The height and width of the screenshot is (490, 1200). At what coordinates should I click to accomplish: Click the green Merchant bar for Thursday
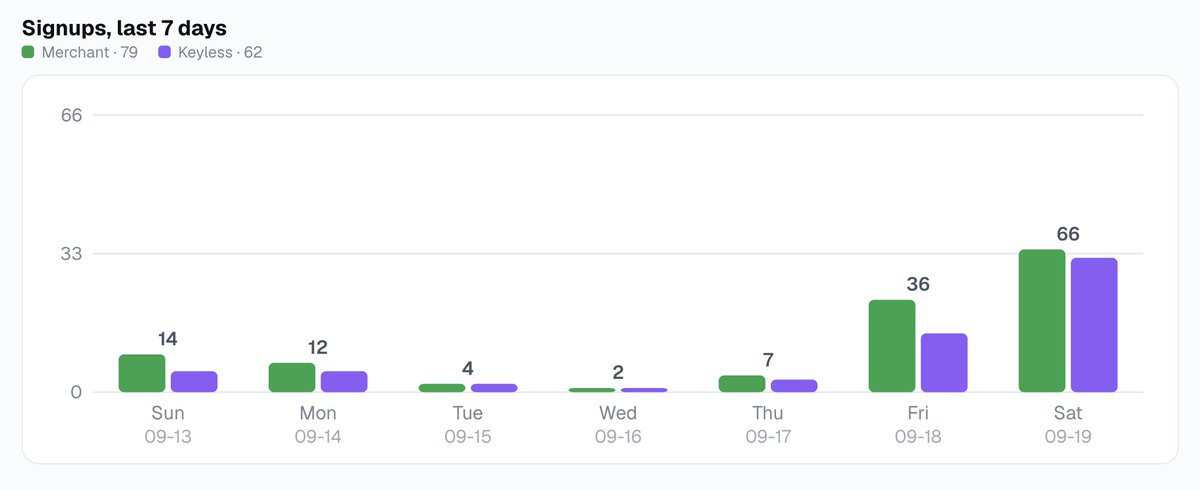pos(742,383)
